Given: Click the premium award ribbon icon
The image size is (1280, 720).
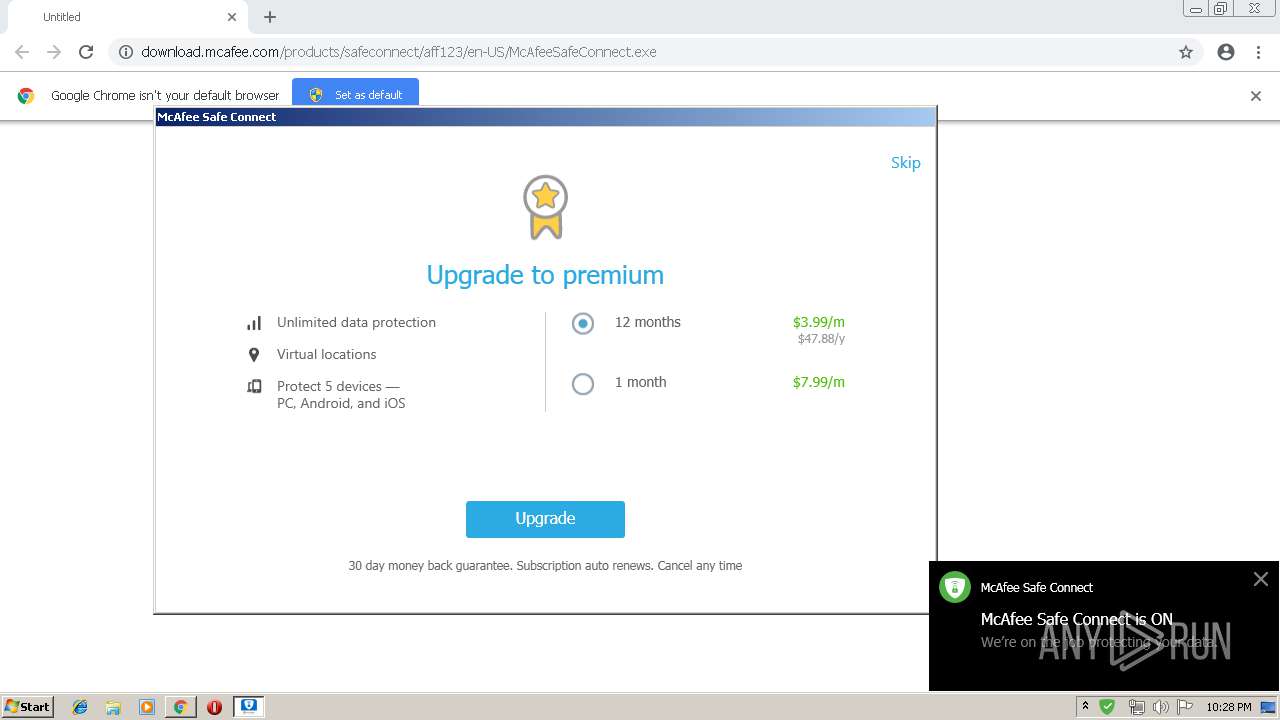Looking at the screenshot, I should pyautogui.click(x=545, y=207).
